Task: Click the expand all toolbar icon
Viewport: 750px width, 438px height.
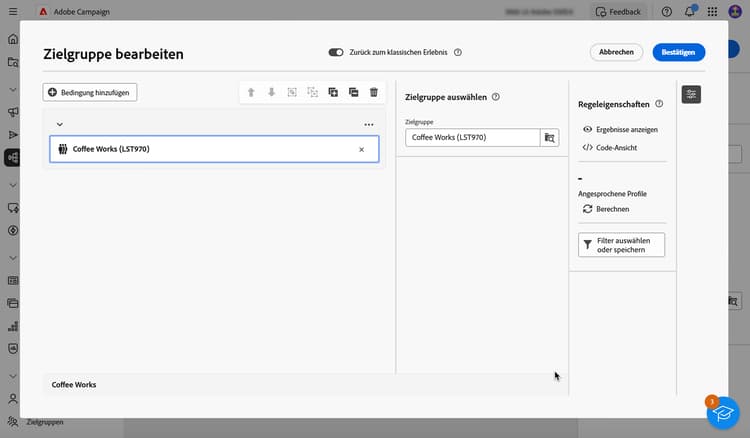Action: (x=333, y=92)
